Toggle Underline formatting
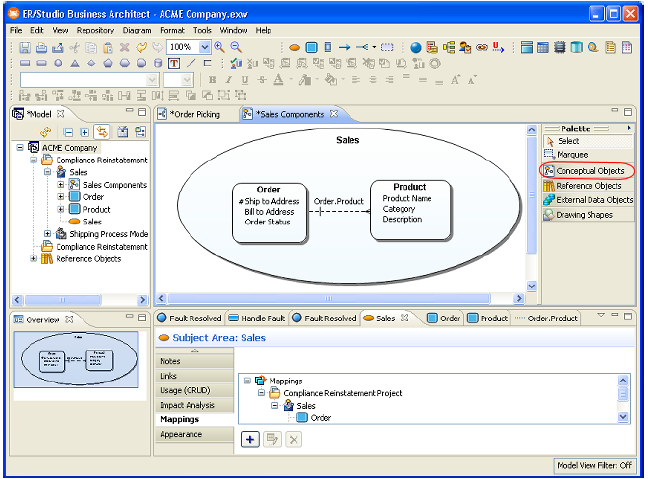This screenshot has height=479, width=648. (245, 80)
